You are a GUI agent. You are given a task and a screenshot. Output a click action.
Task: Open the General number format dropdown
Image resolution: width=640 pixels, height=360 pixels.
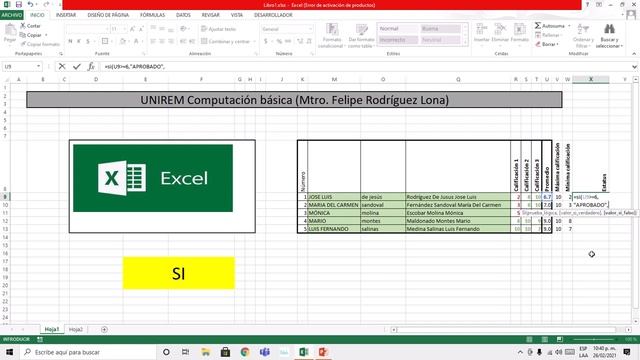(310, 29)
